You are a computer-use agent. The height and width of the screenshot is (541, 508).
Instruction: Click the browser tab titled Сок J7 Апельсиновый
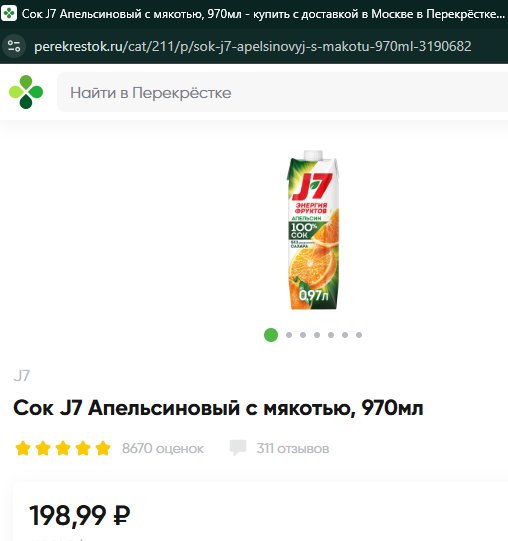tap(254, 14)
